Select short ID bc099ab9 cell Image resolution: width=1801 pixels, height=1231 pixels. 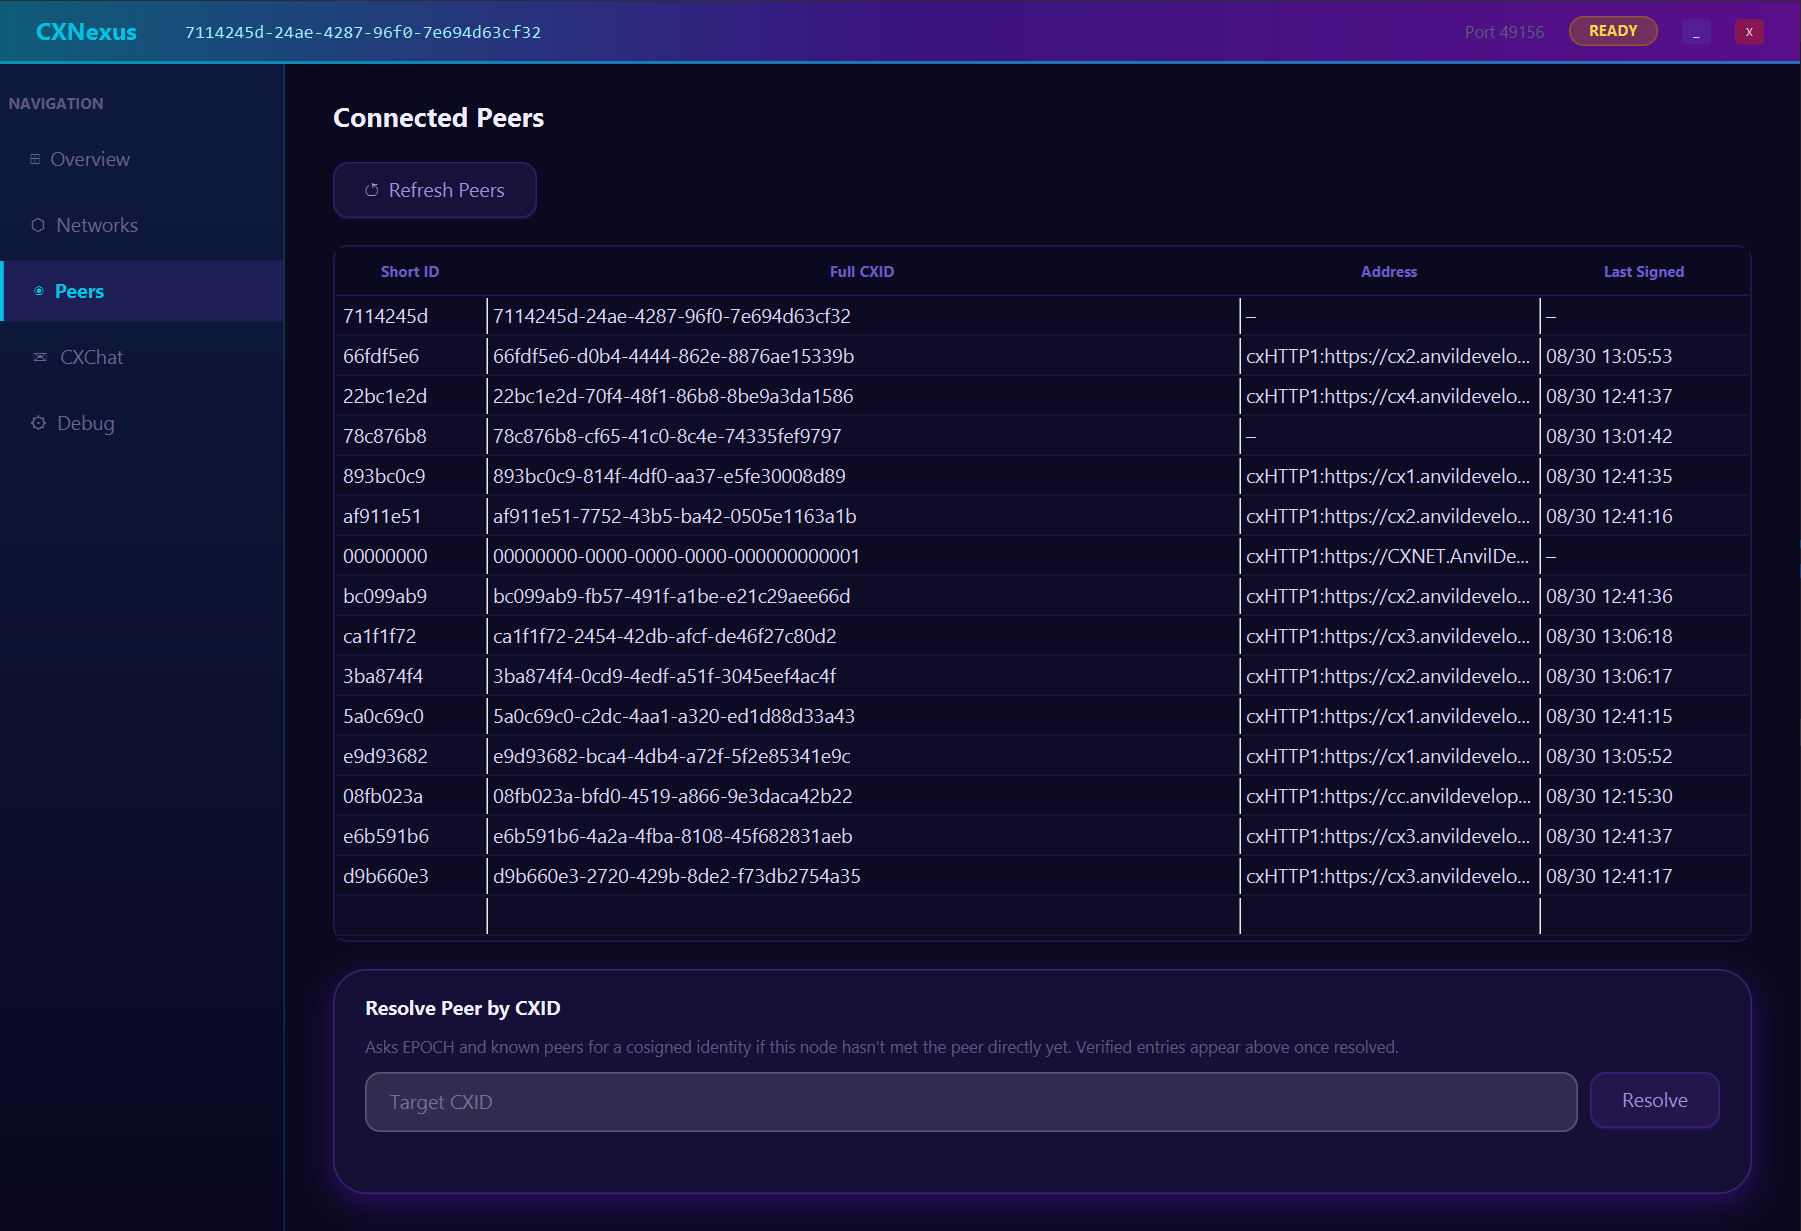click(x=411, y=596)
